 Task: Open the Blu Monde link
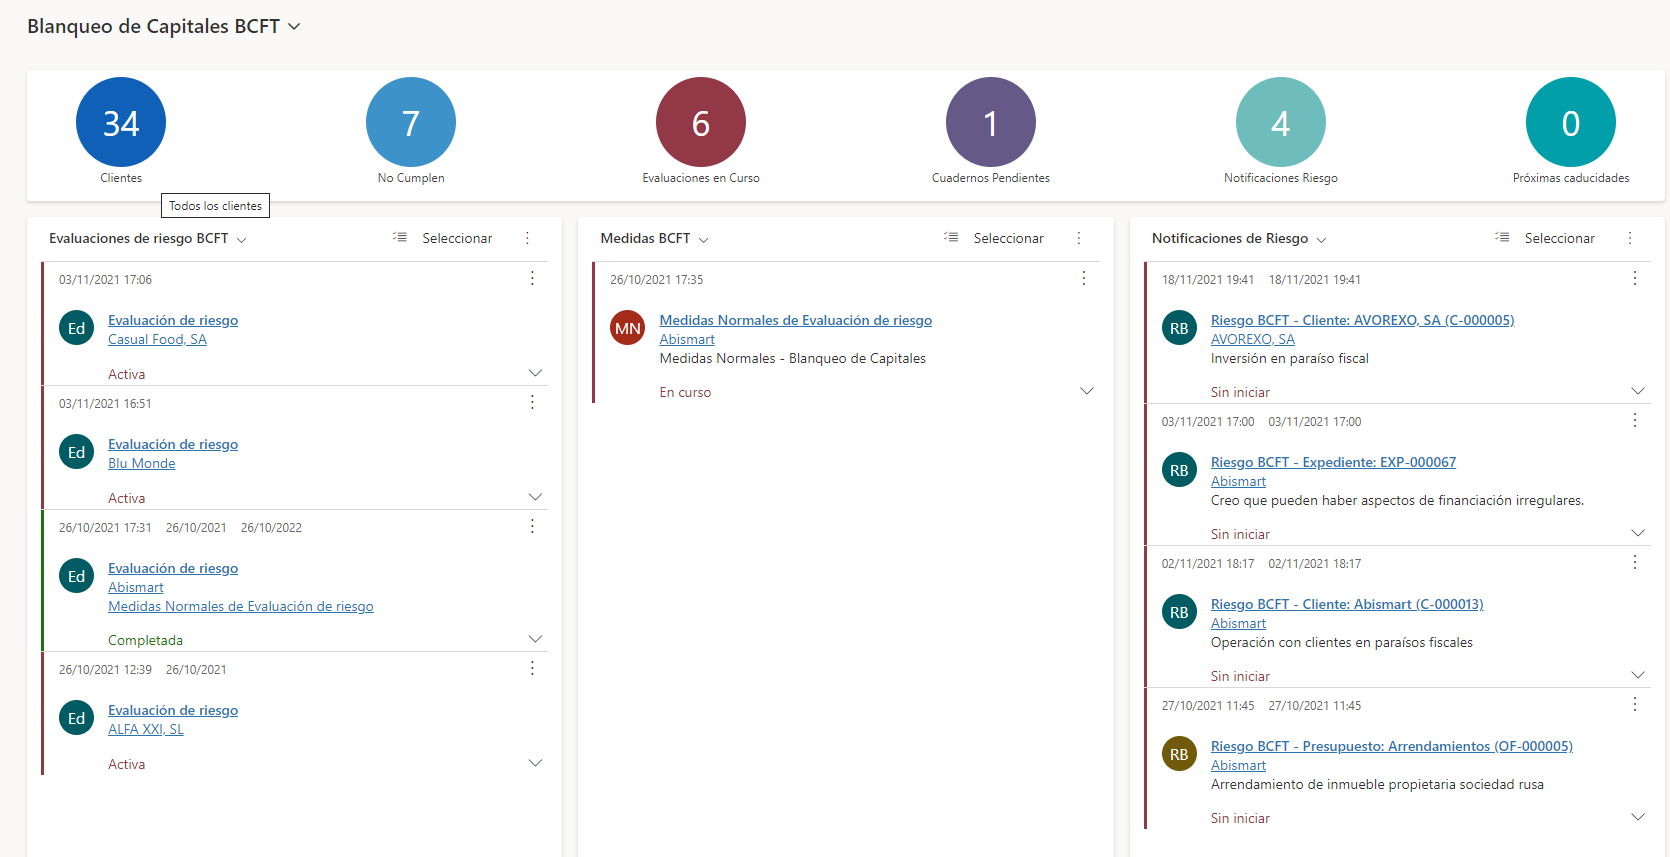[x=141, y=463]
